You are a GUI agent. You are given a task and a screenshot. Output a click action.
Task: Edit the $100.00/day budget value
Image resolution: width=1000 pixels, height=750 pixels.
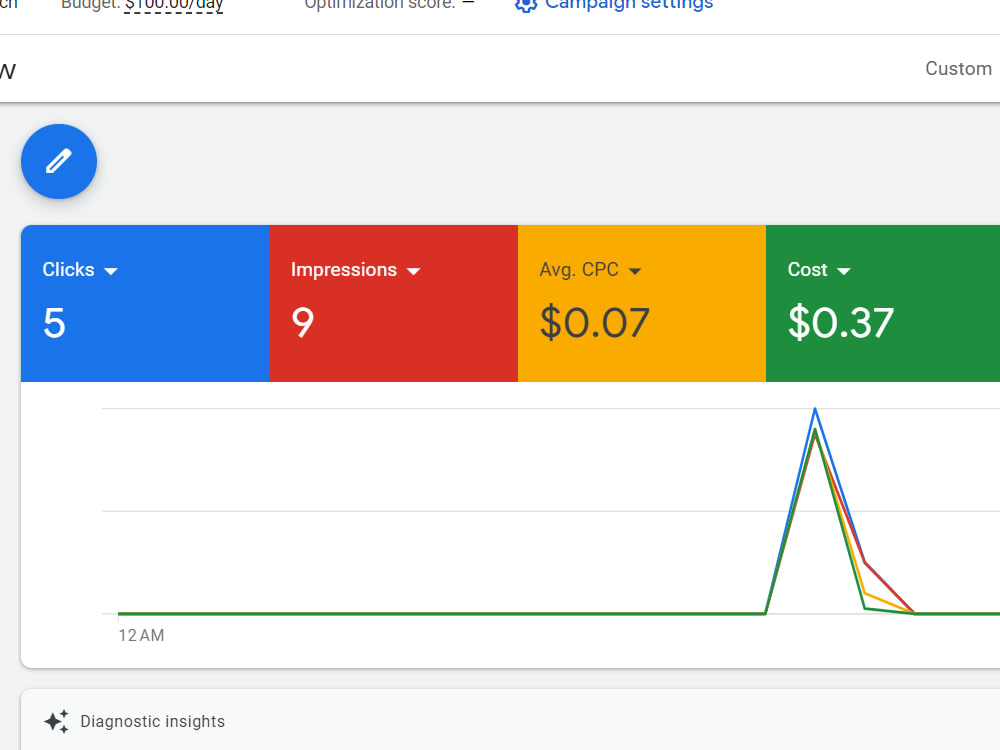[173, 5]
